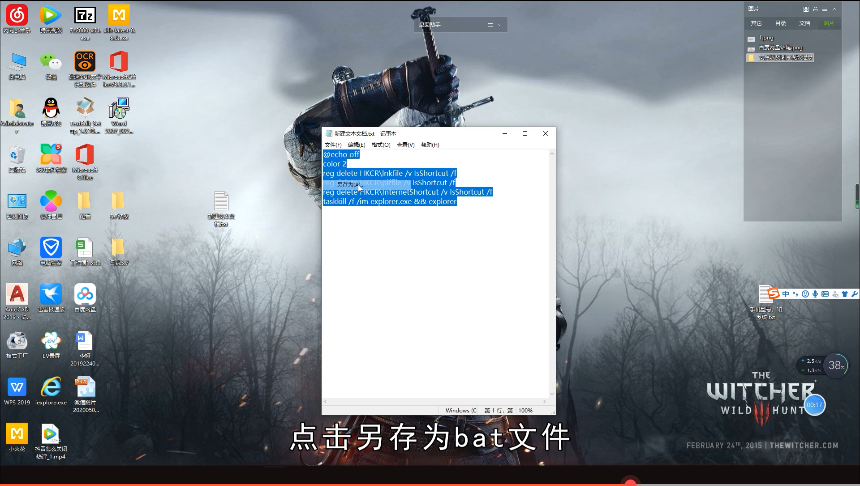This screenshot has height=486, width=860.
Task: Switch to the second tab of desktop organizer
Action: tap(780, 24)
